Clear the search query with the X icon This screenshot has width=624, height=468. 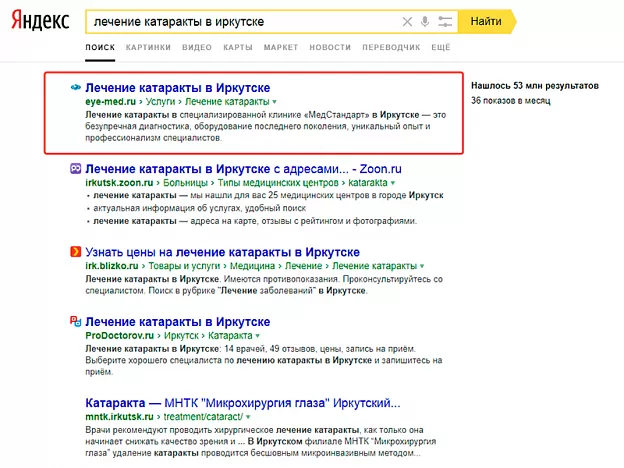tap(406, 21)
